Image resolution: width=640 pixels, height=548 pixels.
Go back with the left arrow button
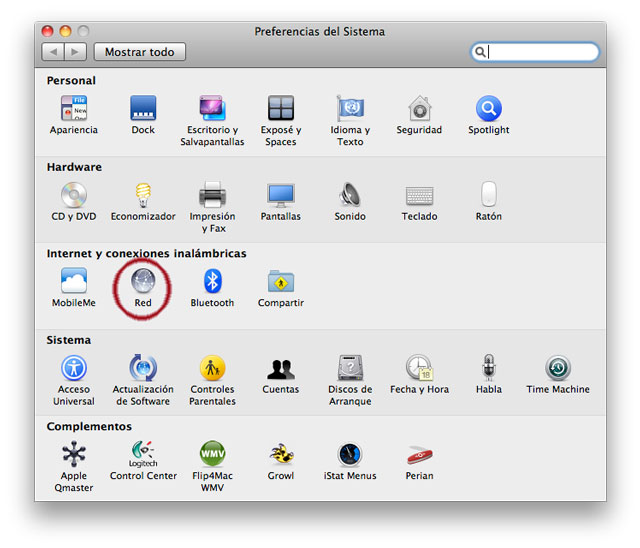[x=53, y=52]
